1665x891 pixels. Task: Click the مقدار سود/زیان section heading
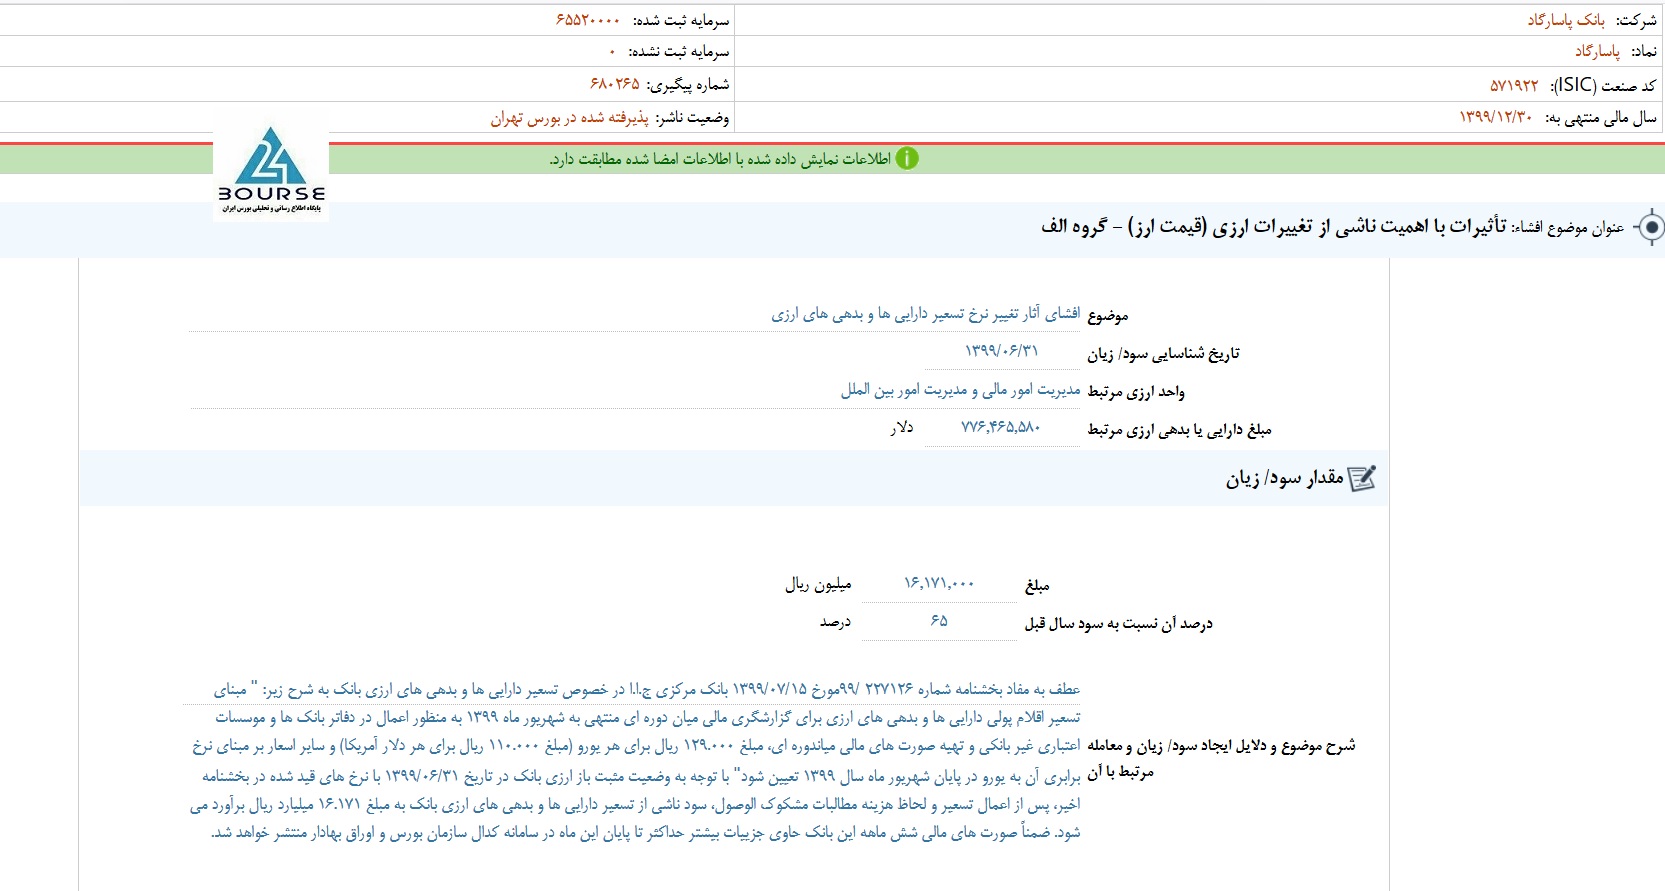pyautogui.click(x=1284, y=479)
